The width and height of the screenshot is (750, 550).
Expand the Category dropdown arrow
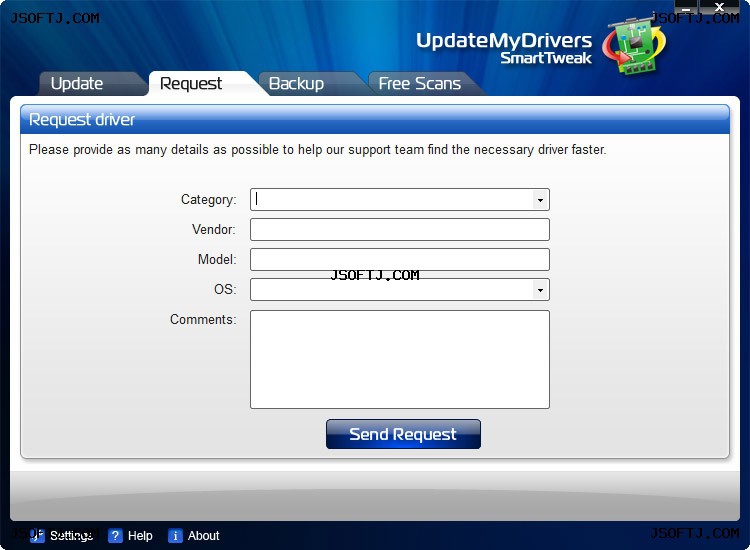(x=540, y=200)
